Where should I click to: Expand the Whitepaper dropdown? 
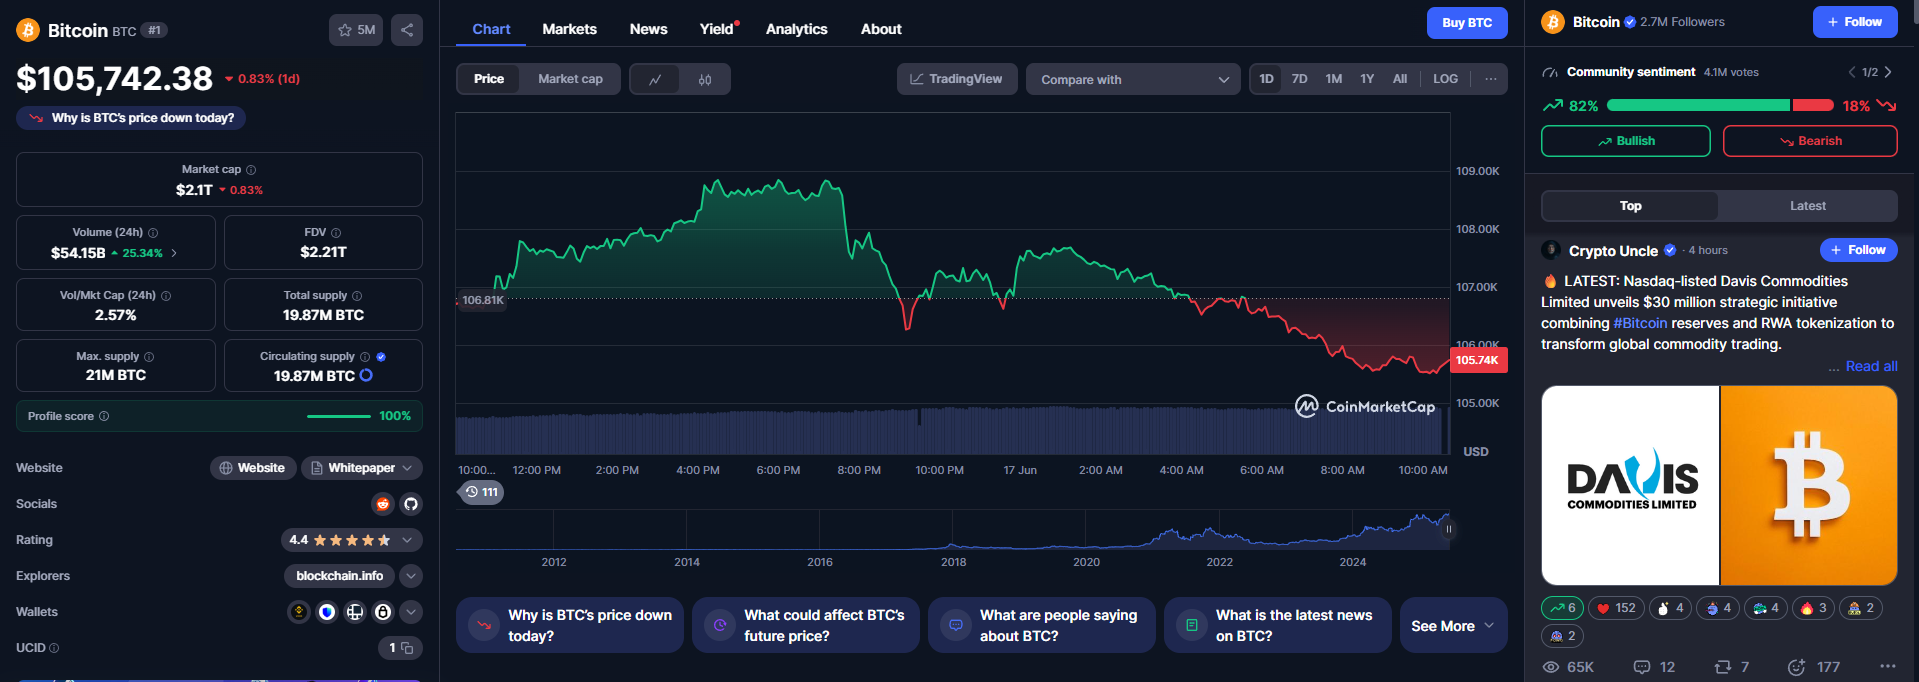click(x=362, y=468)
